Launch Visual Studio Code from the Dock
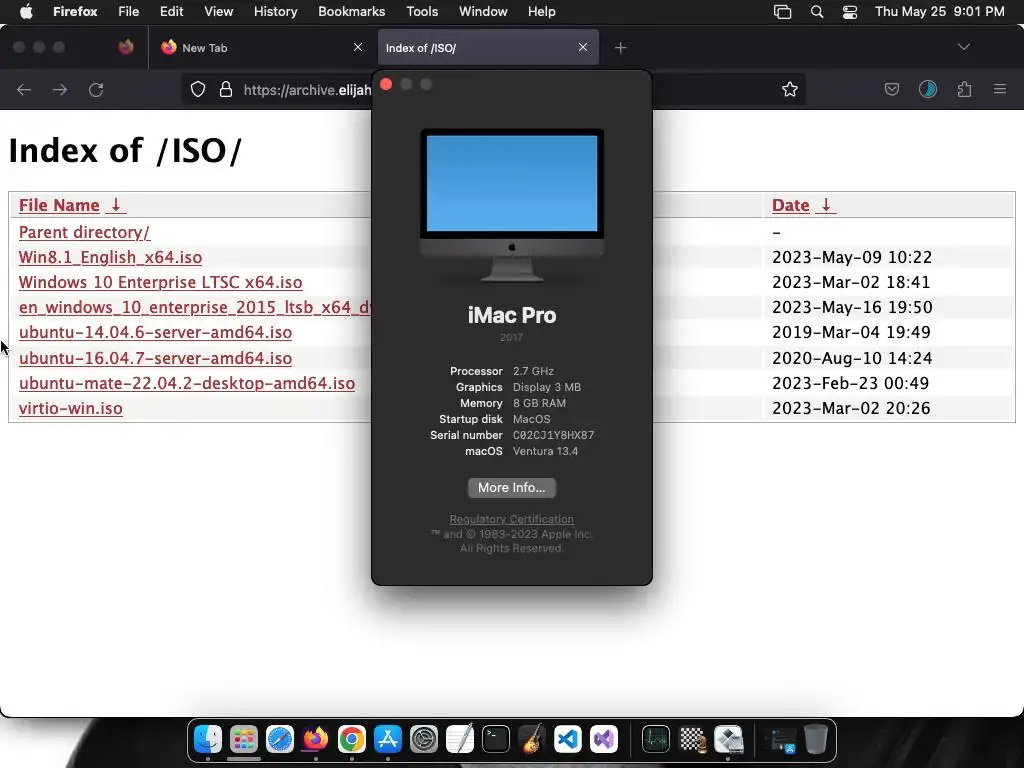This screenshot has height=768, width=1024. coord(568,739)
